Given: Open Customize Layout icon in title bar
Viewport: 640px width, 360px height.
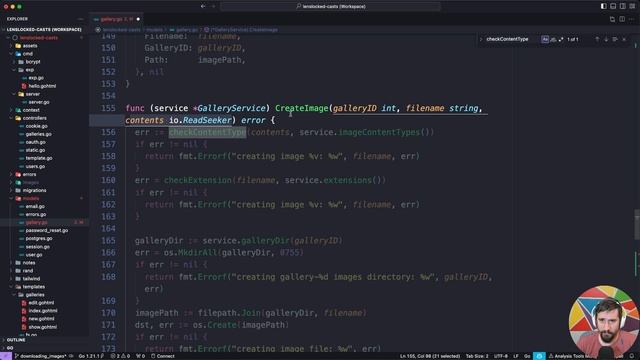Looking at the screenshot, I should [632, 6].
